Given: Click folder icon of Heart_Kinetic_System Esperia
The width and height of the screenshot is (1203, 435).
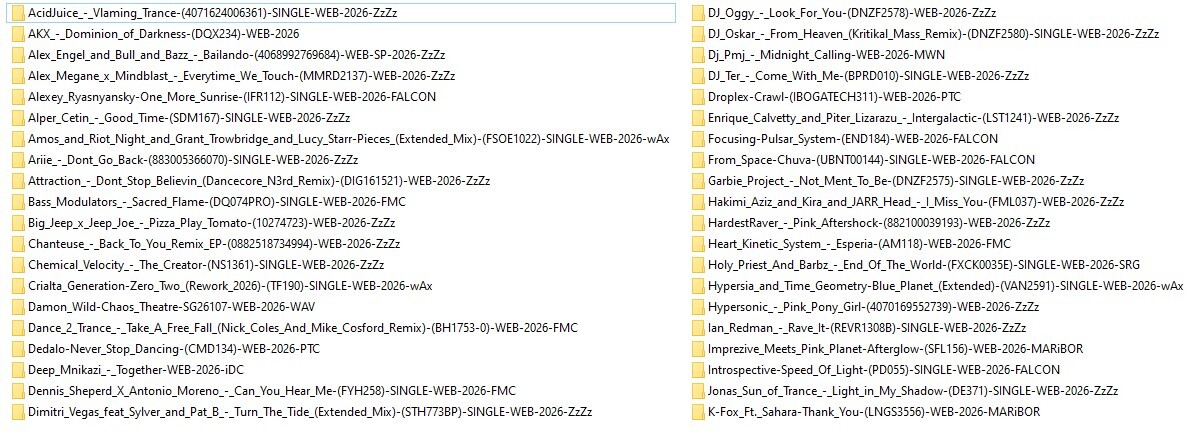Looking at the screenshot, I should (x=697, y=244).
